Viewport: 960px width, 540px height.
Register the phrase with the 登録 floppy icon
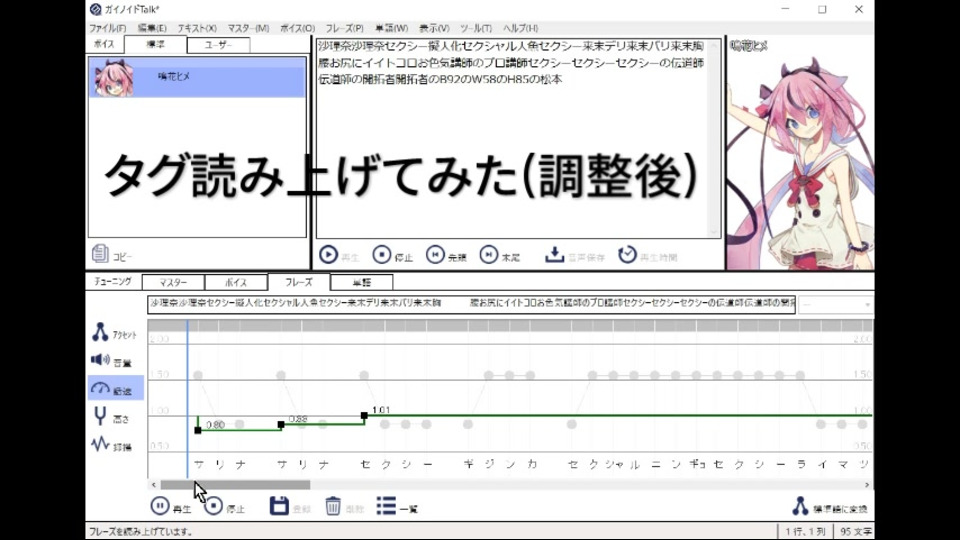(x=279, y=506)
